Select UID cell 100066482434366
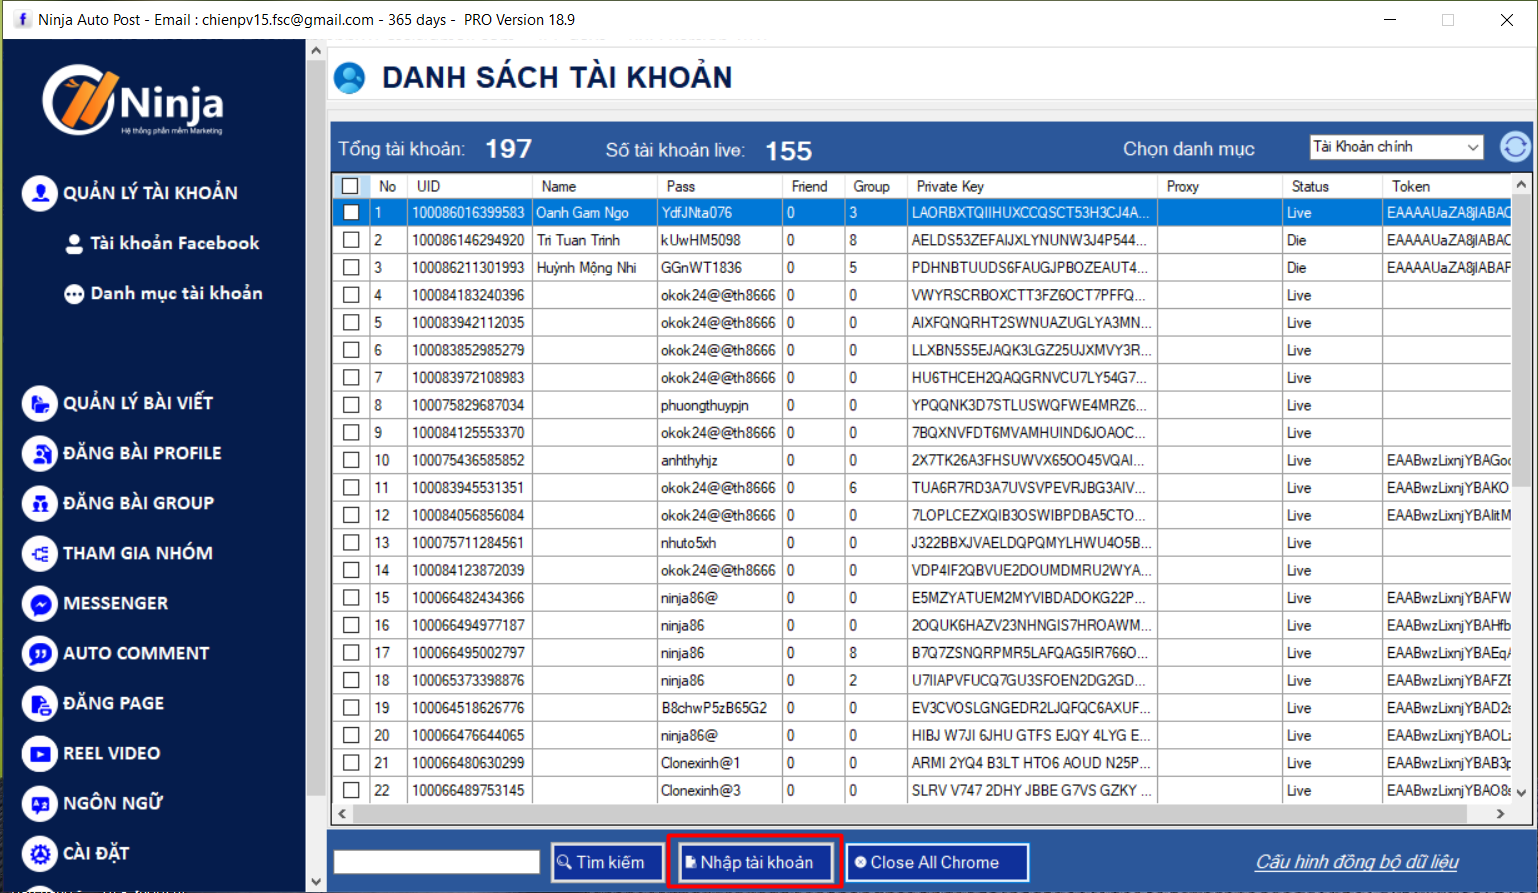The height and width of the screenshot is (893, 1538). 469,597
